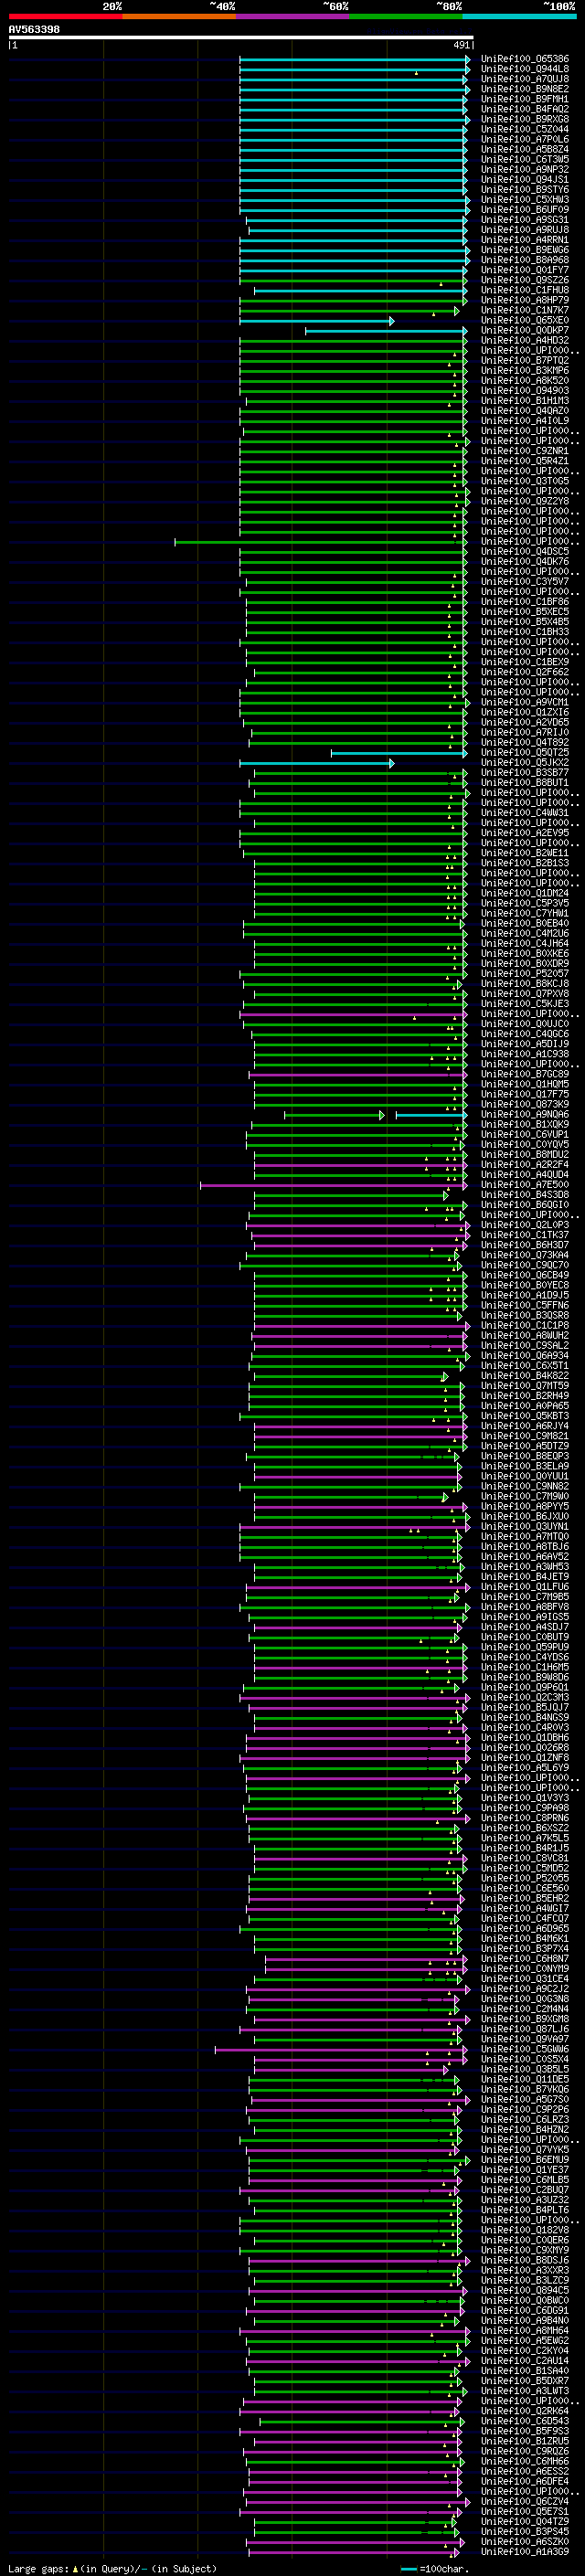Click the cyan ~100% legend segment

[519, 16]
